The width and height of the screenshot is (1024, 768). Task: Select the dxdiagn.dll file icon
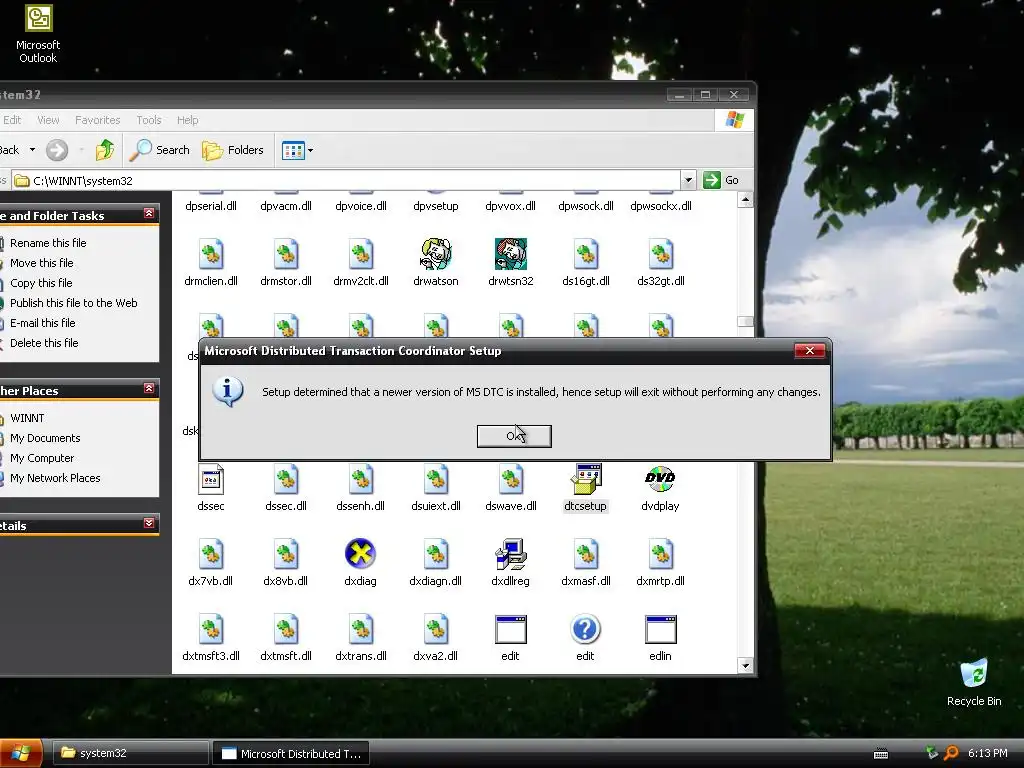tap(436, 554)
